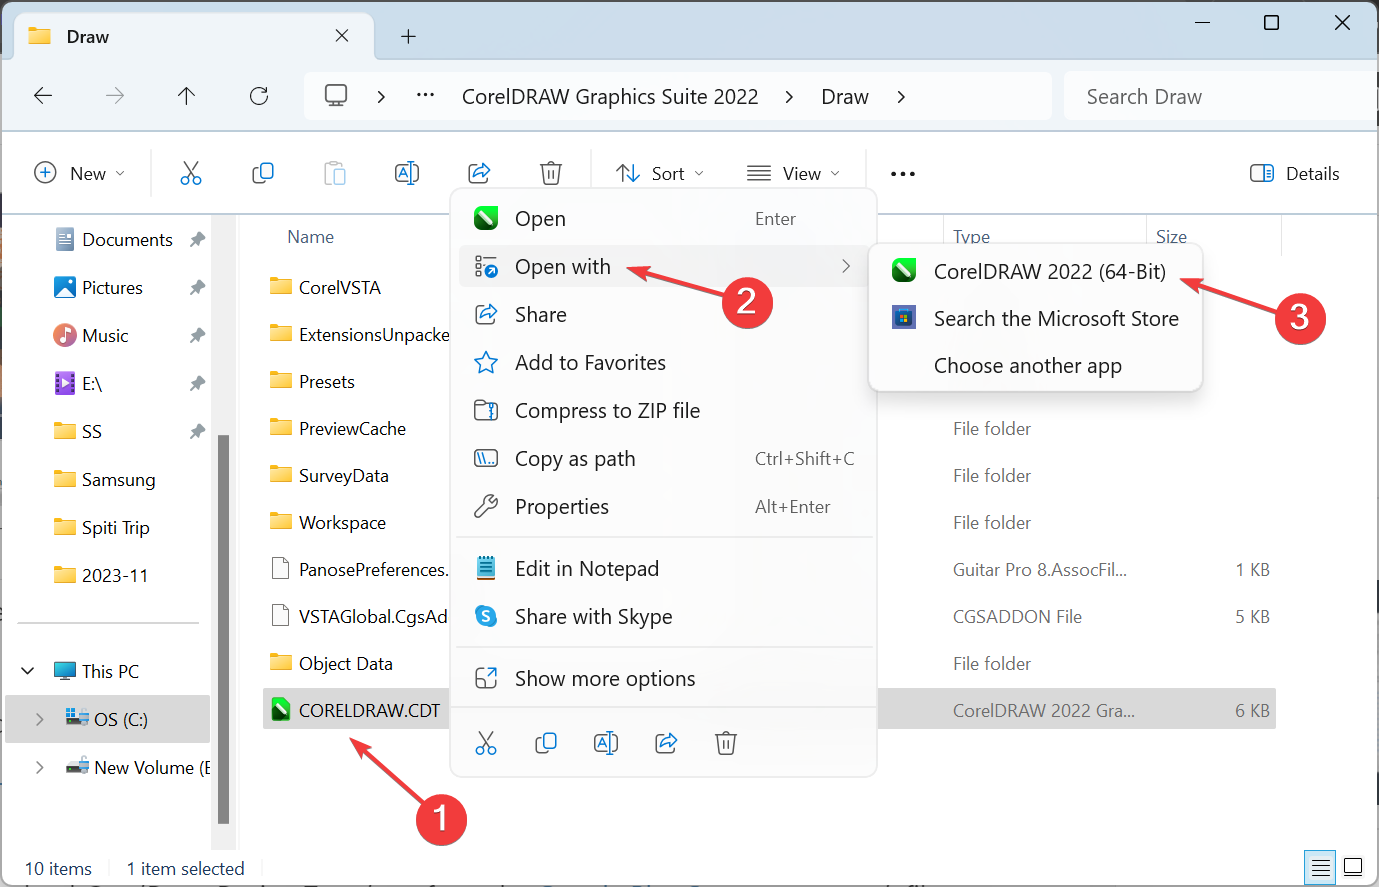1379x887 pixels.
Task: Click the Rename icon in the toolbar
Action: click(407, 173)
